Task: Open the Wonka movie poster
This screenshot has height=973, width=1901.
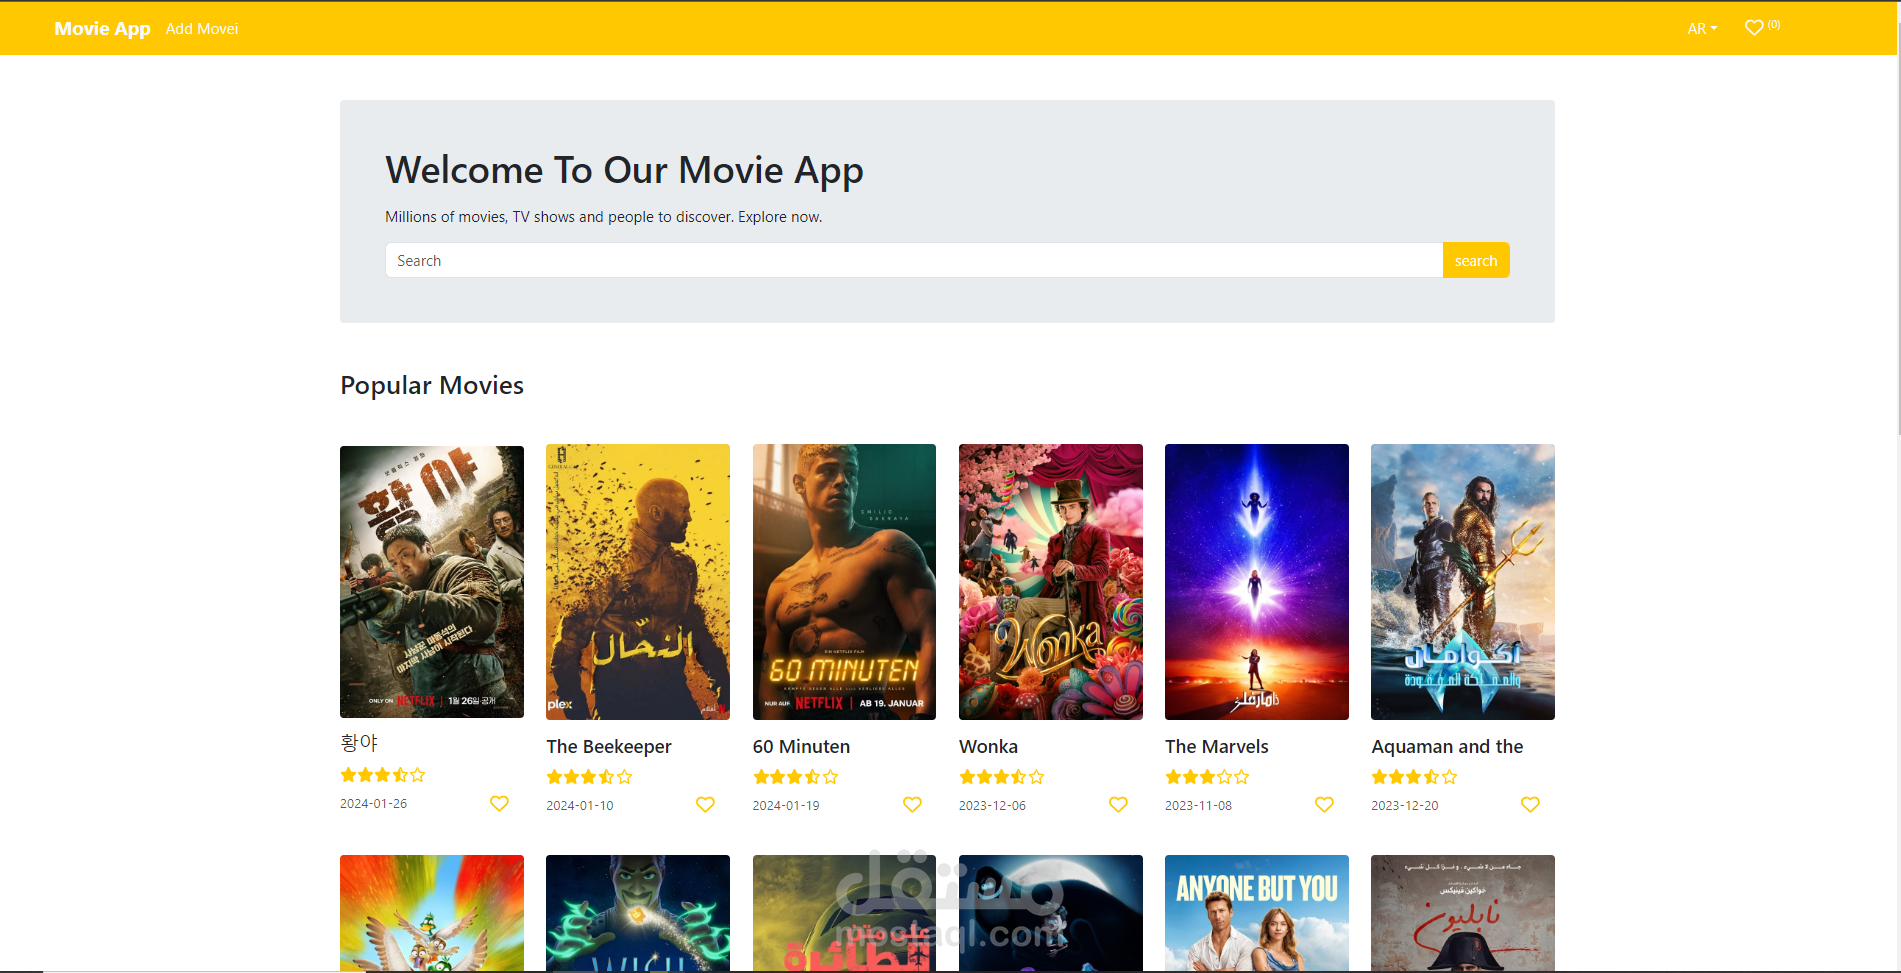Action: pyautogui.click(x=1051, y=582)
